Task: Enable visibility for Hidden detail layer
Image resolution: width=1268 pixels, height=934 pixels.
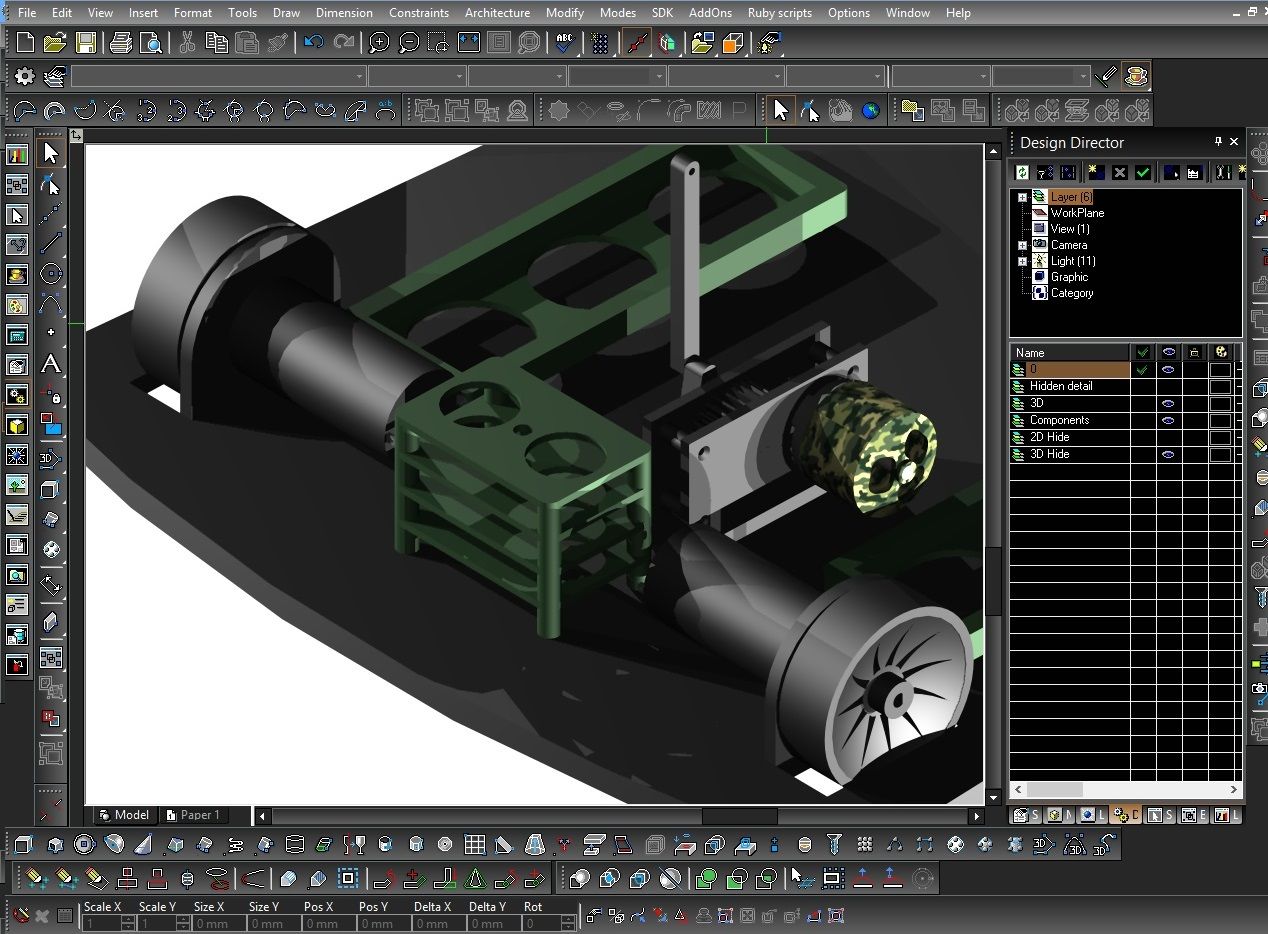Action: (1167, 386)
